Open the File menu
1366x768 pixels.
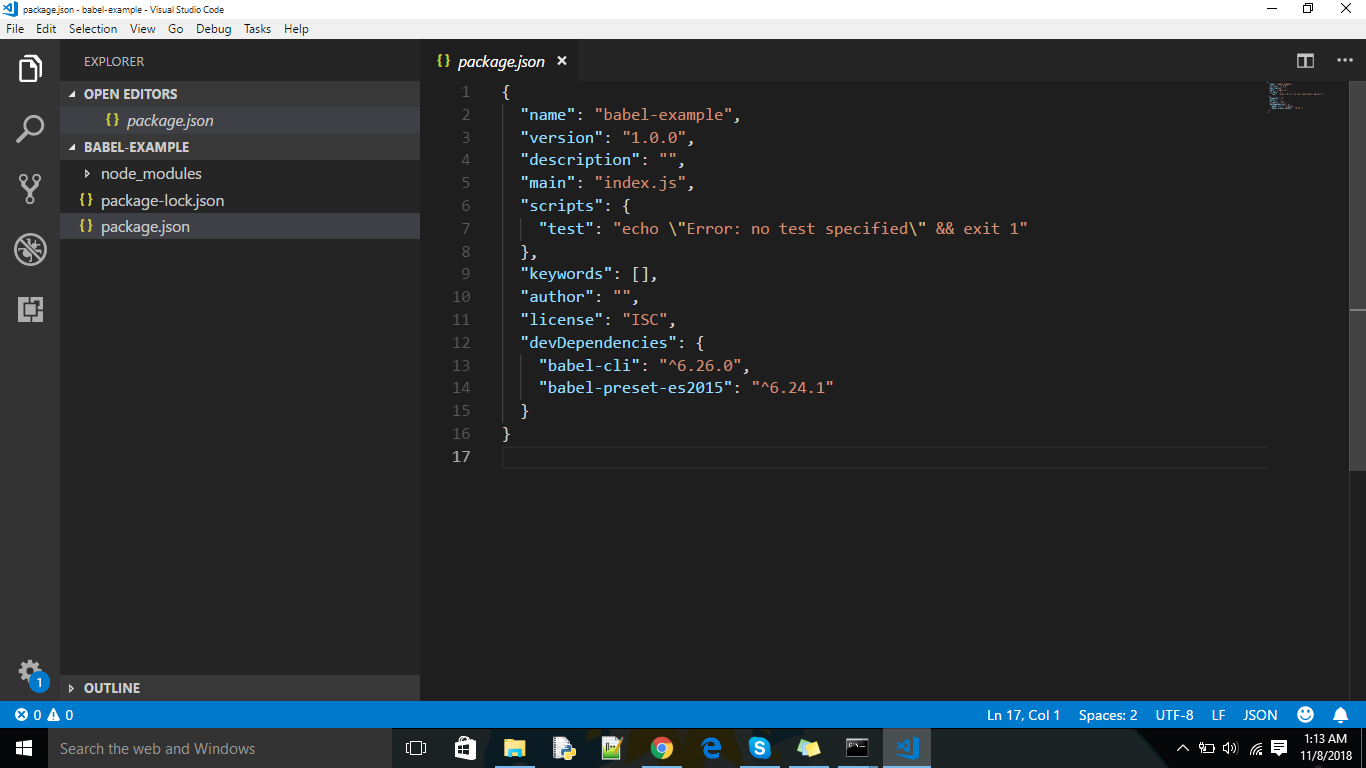(x=15, y=29)
